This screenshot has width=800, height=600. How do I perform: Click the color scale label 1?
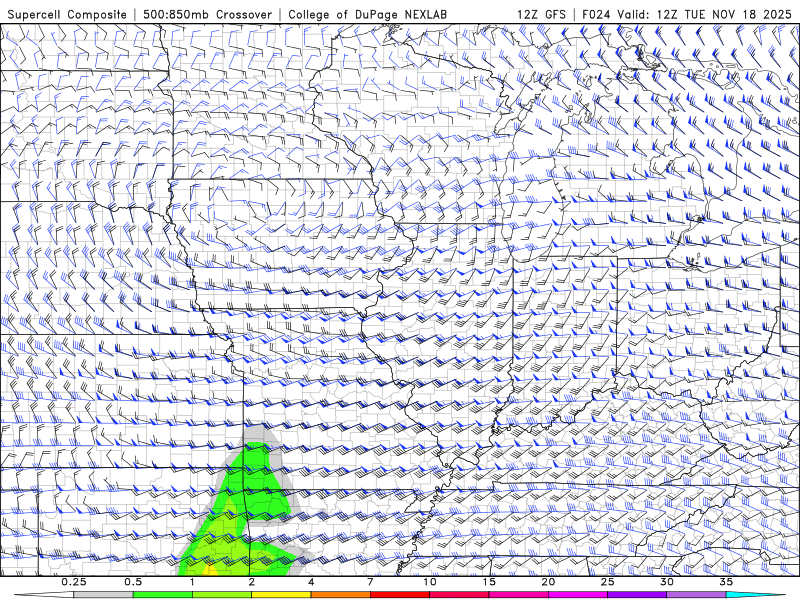(192, 582)
